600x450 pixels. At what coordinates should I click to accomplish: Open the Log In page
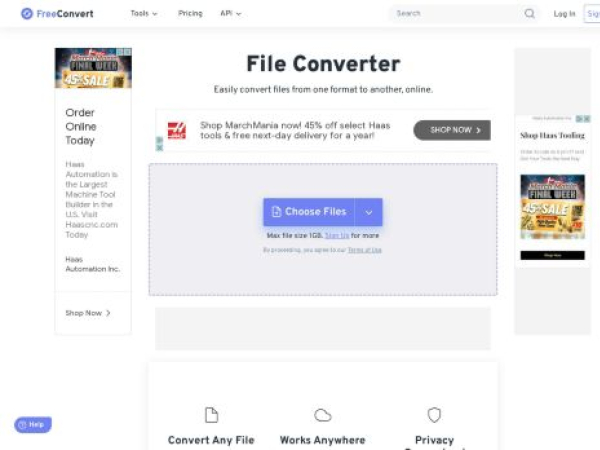click(x=564, y=14)
